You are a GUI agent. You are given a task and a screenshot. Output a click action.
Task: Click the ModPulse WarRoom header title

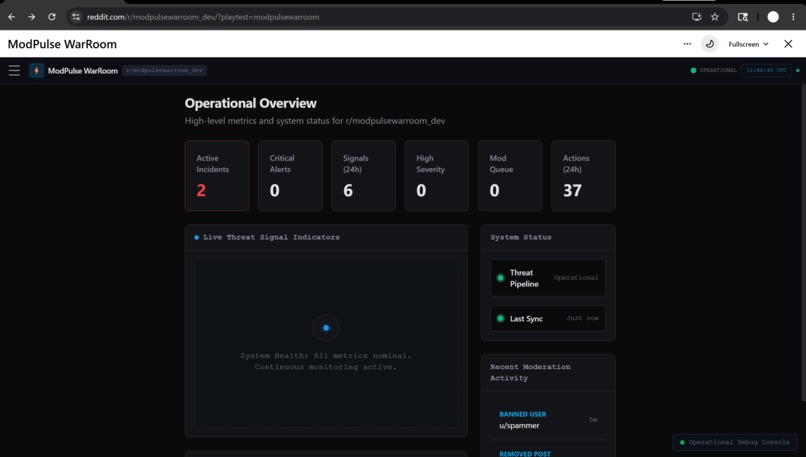[62, 44]
